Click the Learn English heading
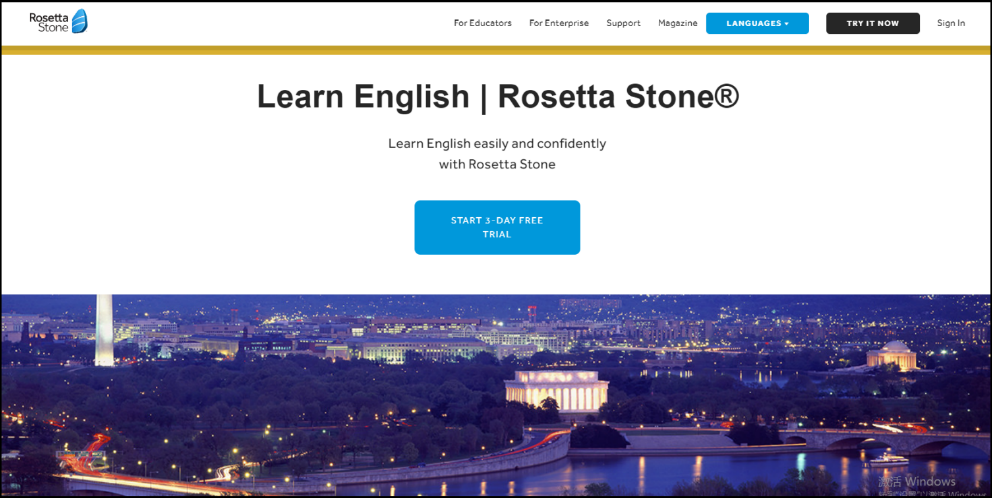The width and height of the screenshot is (992, 498). [497, 97]
